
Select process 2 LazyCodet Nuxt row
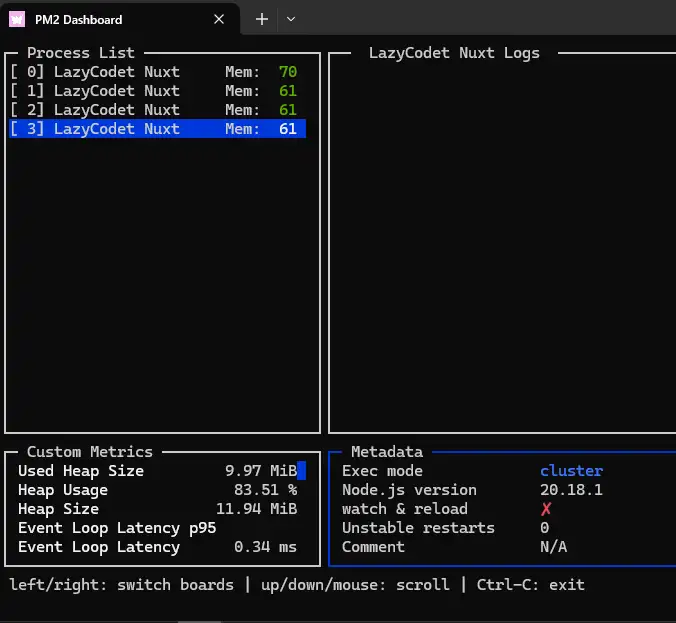tap(157, 110)
